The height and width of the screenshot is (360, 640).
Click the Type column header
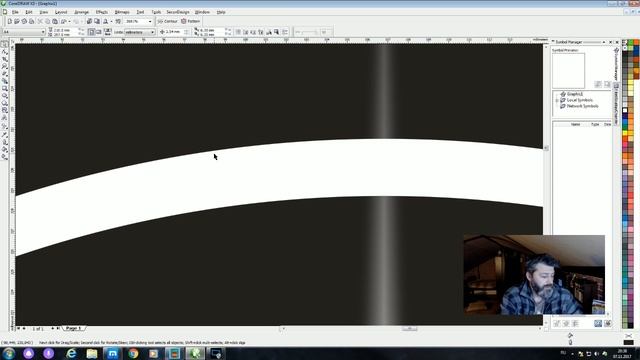(595, 124)
